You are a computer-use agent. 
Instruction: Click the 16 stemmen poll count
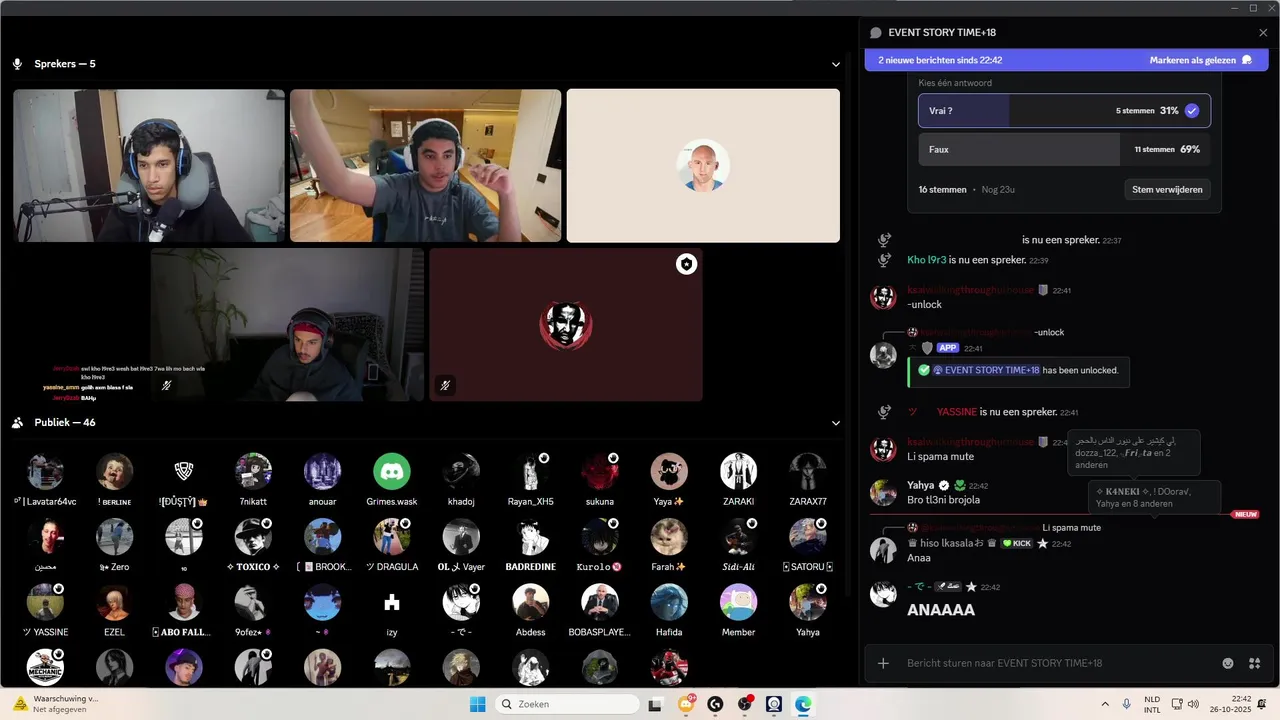click(943, 189)
